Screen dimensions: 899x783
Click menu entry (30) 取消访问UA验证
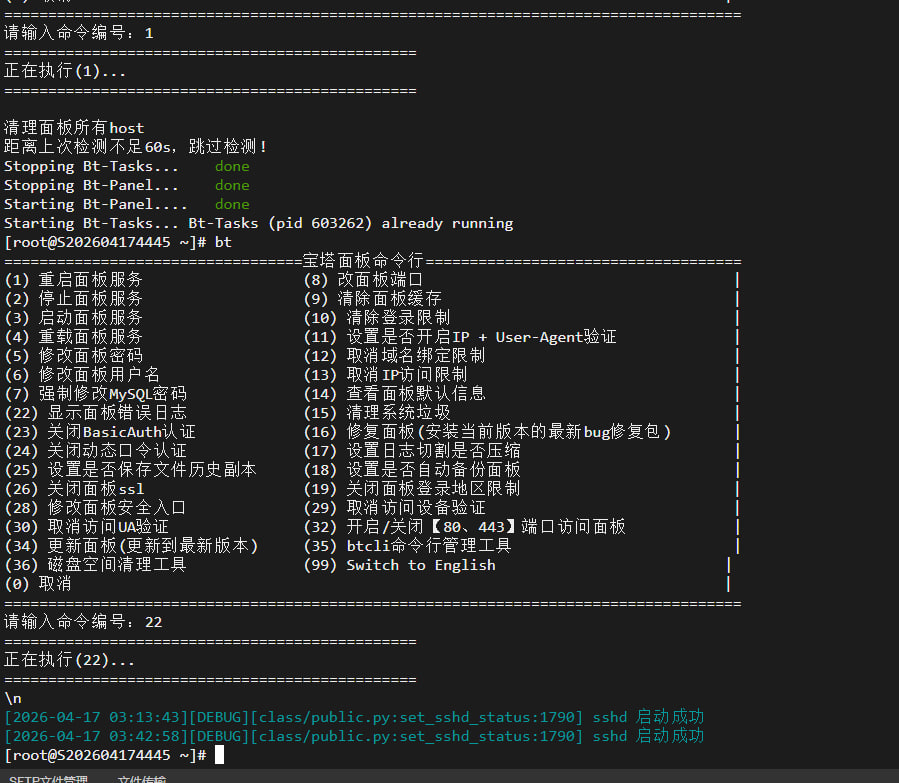[87, 526]
